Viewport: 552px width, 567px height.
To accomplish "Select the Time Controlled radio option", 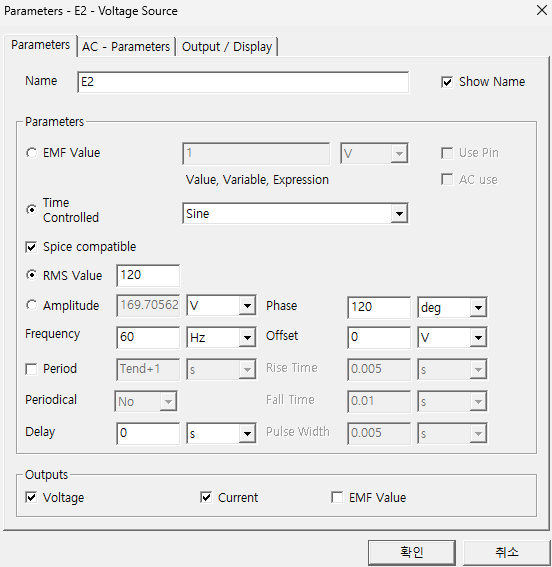I will pyautogui.click(x=31, y=210).
